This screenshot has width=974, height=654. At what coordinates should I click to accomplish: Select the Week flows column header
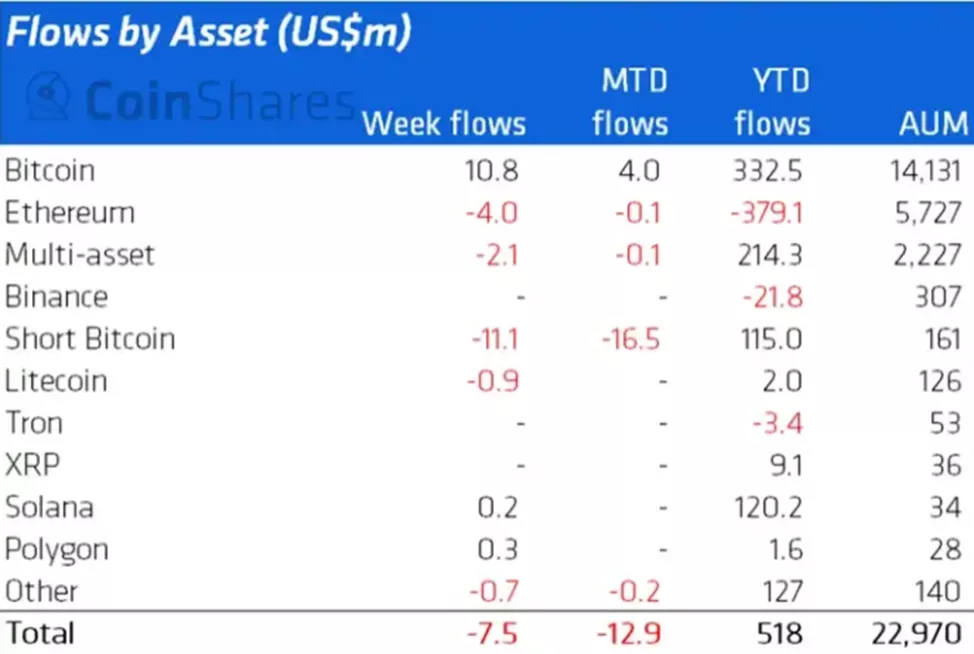point(443,124)
